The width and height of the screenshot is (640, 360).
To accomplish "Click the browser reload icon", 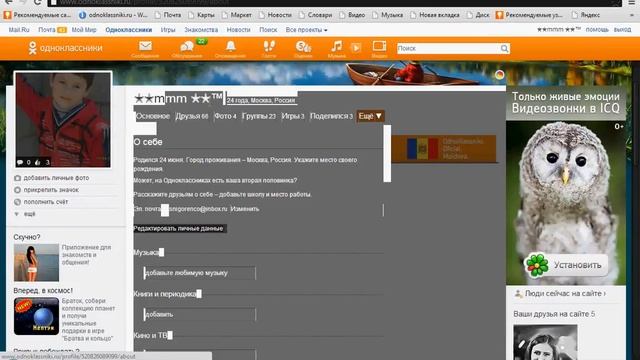I will [37, 2].
